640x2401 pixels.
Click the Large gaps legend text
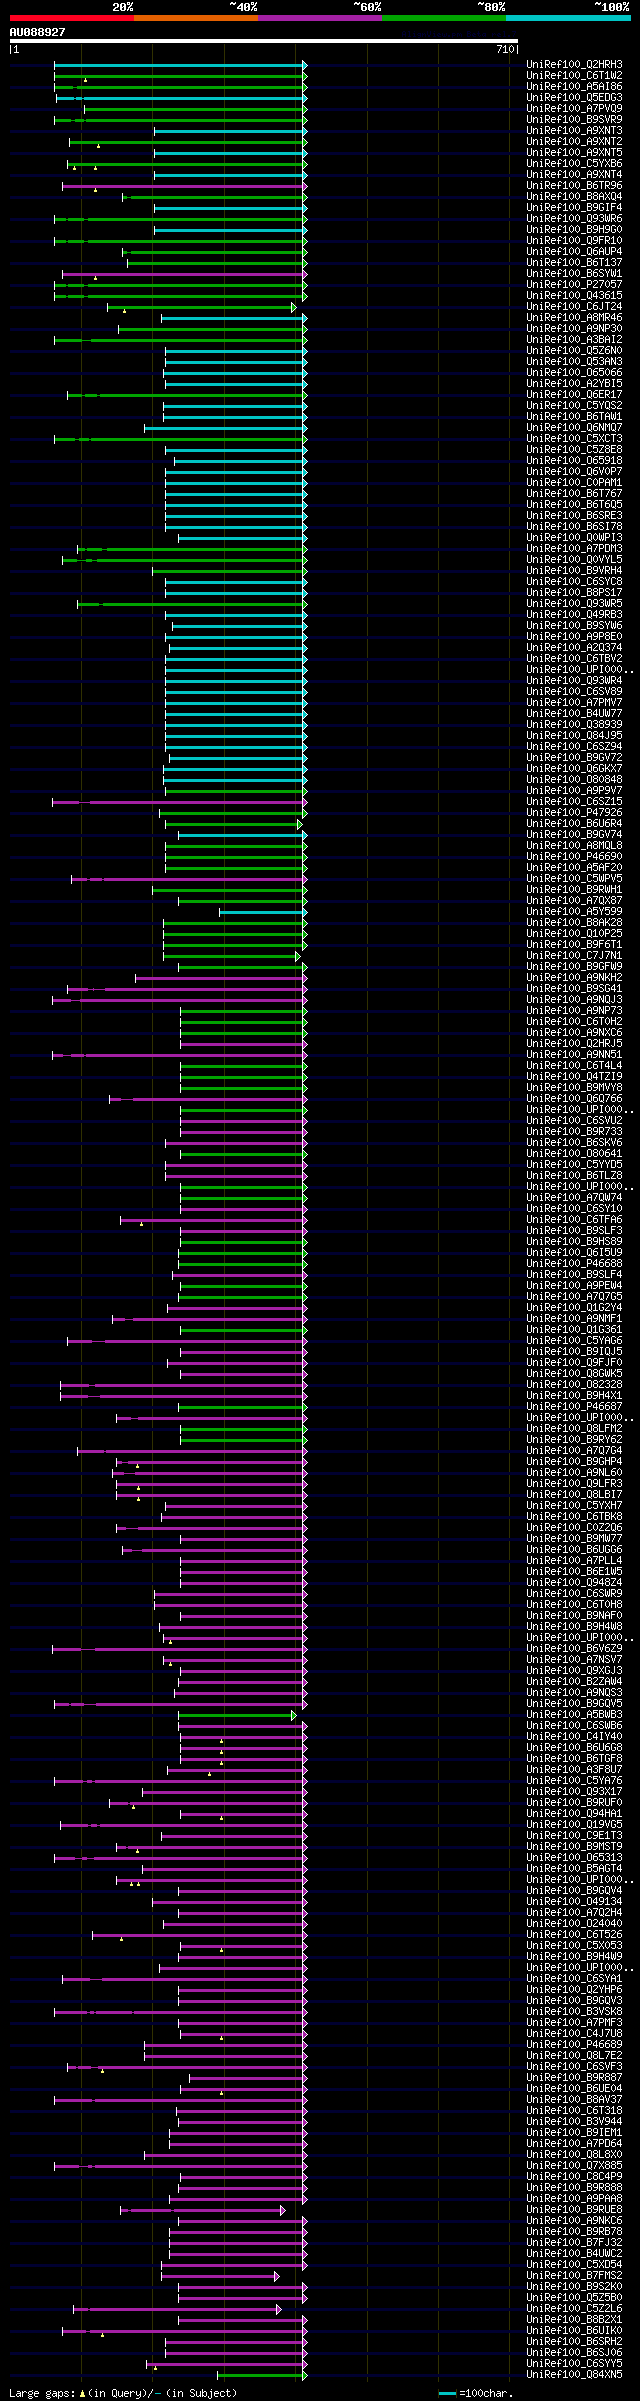pos(124,2394)
